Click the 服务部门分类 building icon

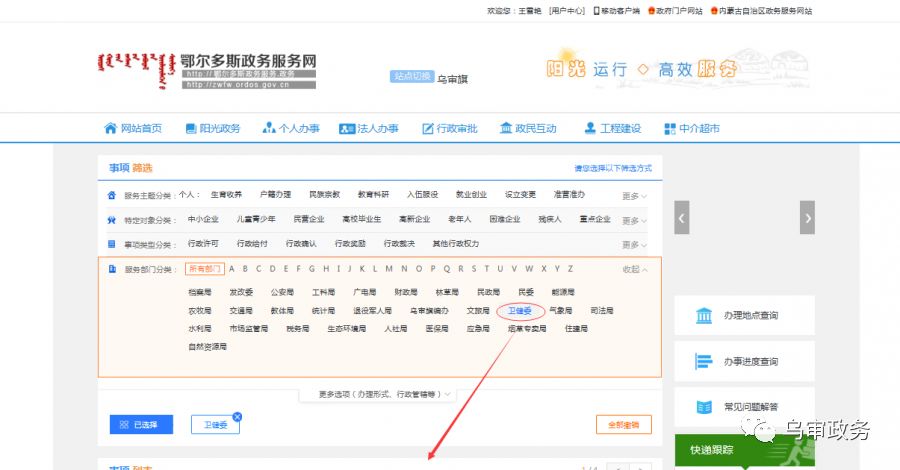[x=112, y=269]
